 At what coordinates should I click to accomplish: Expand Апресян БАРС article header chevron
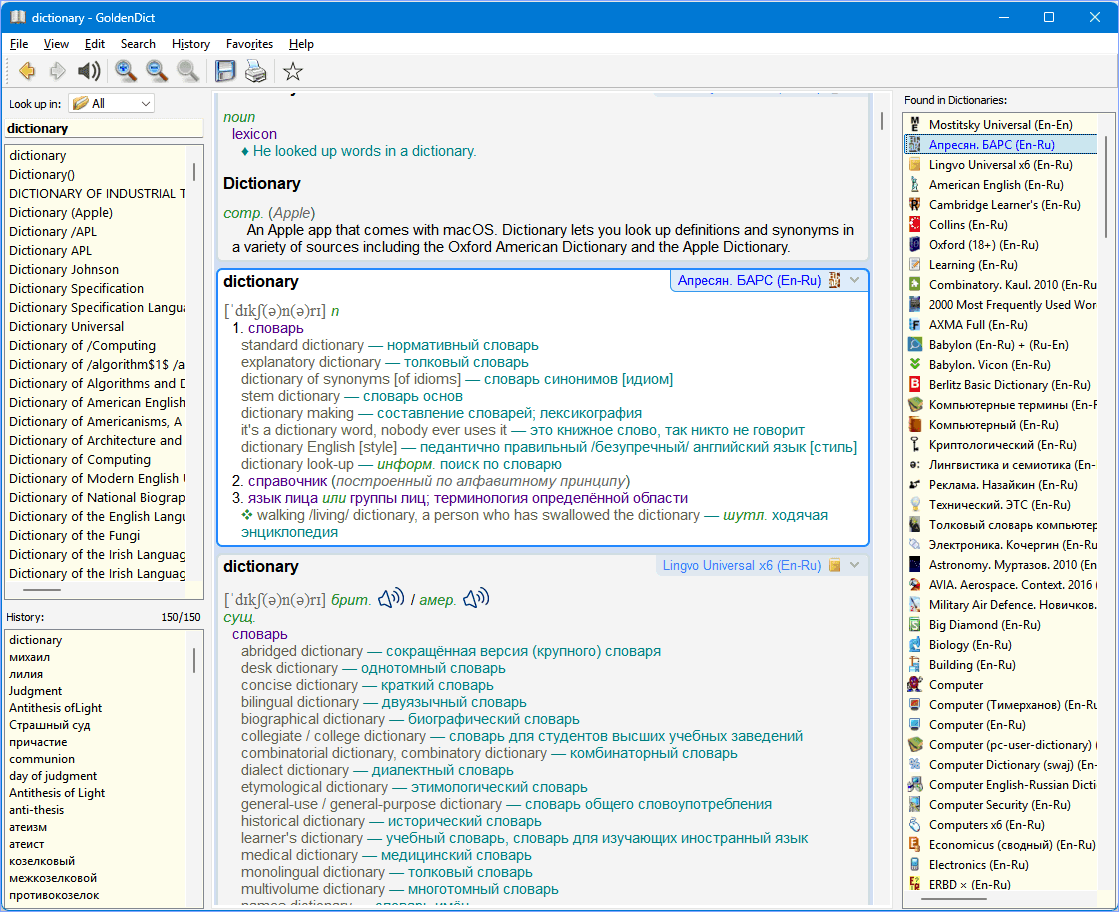(x=855, y=280)
